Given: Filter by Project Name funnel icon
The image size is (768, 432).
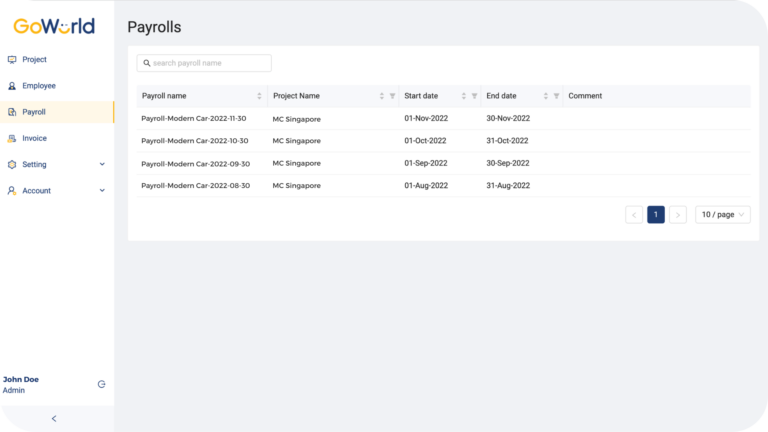Looking at the screenshot, I should click(392, 96).
